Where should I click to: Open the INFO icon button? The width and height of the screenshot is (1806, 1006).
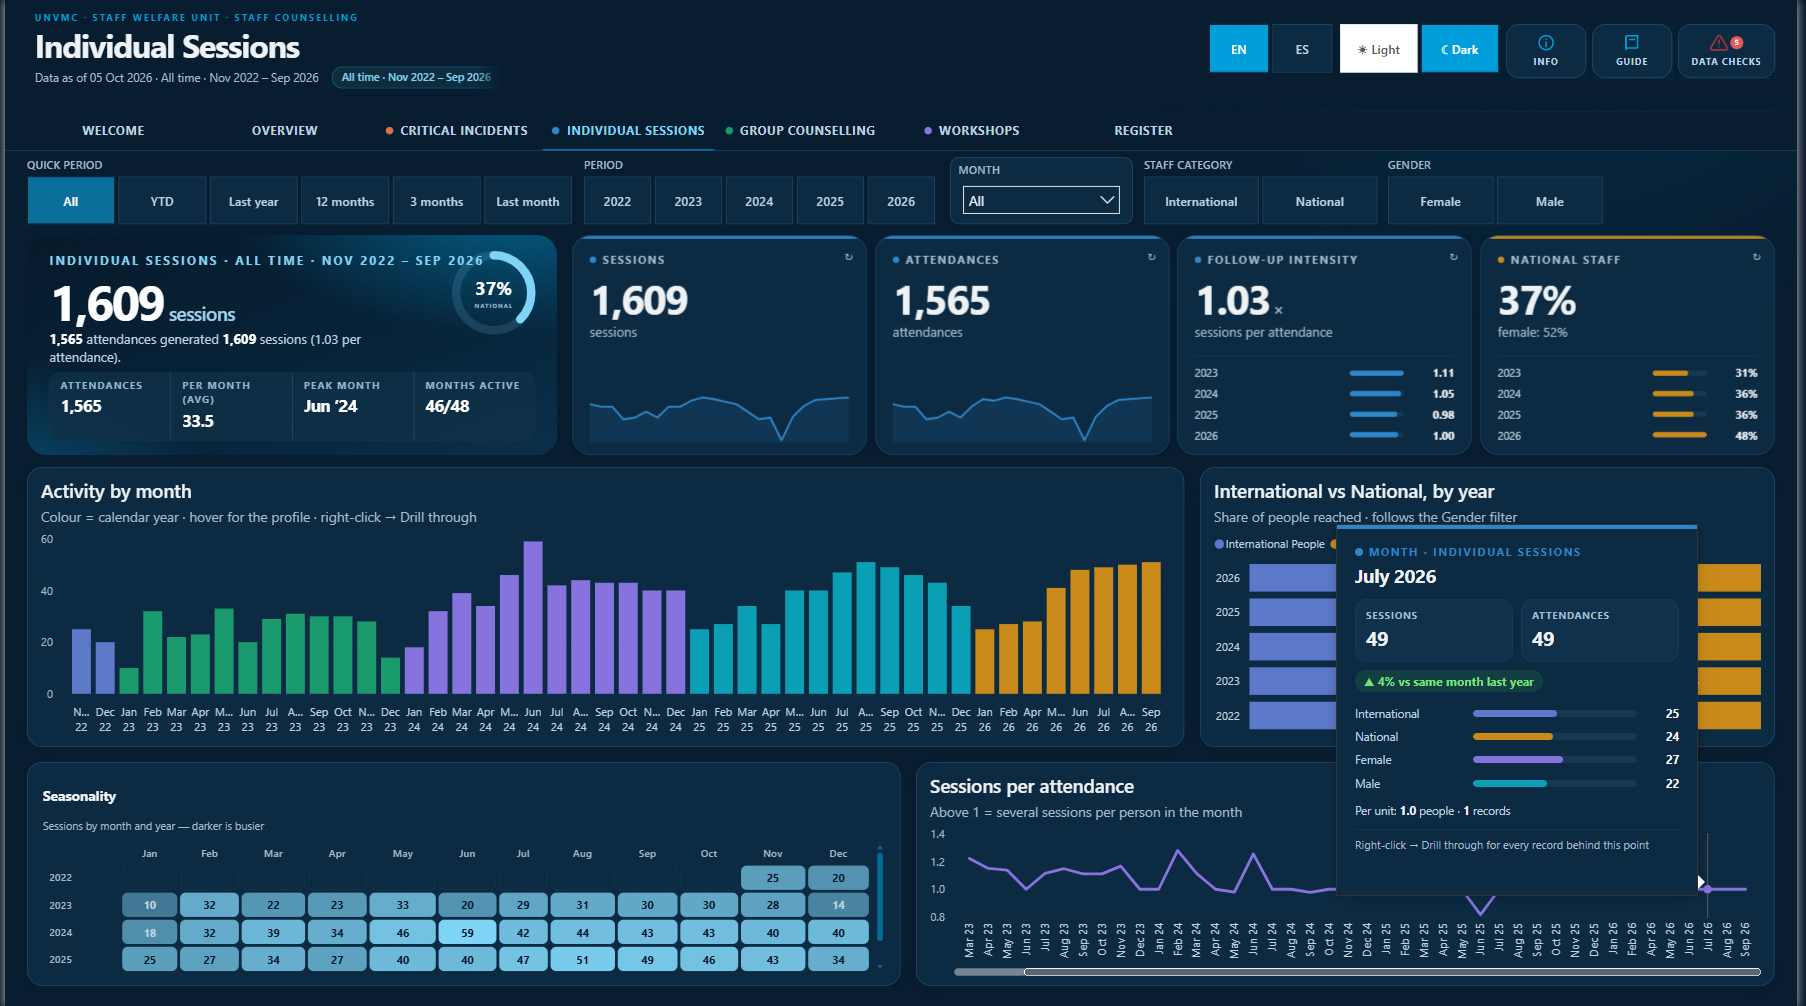point(1545,50)
